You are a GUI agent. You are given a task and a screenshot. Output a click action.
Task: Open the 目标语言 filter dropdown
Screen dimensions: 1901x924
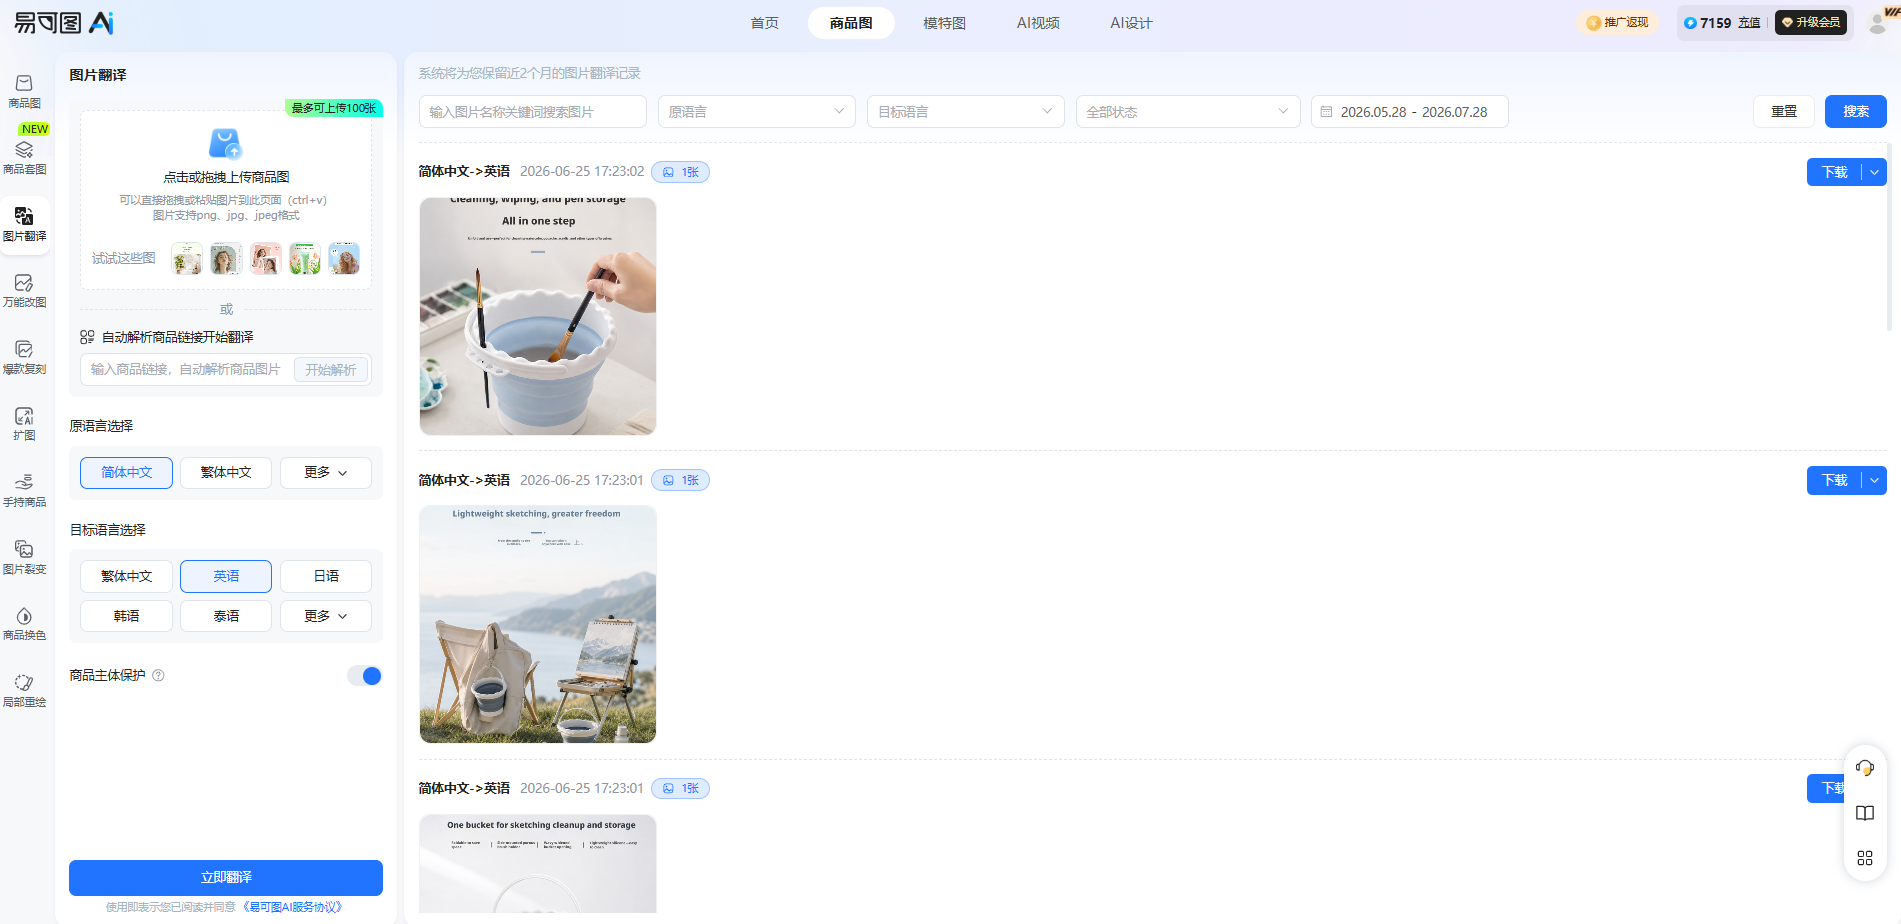click(x=966, y=112)
